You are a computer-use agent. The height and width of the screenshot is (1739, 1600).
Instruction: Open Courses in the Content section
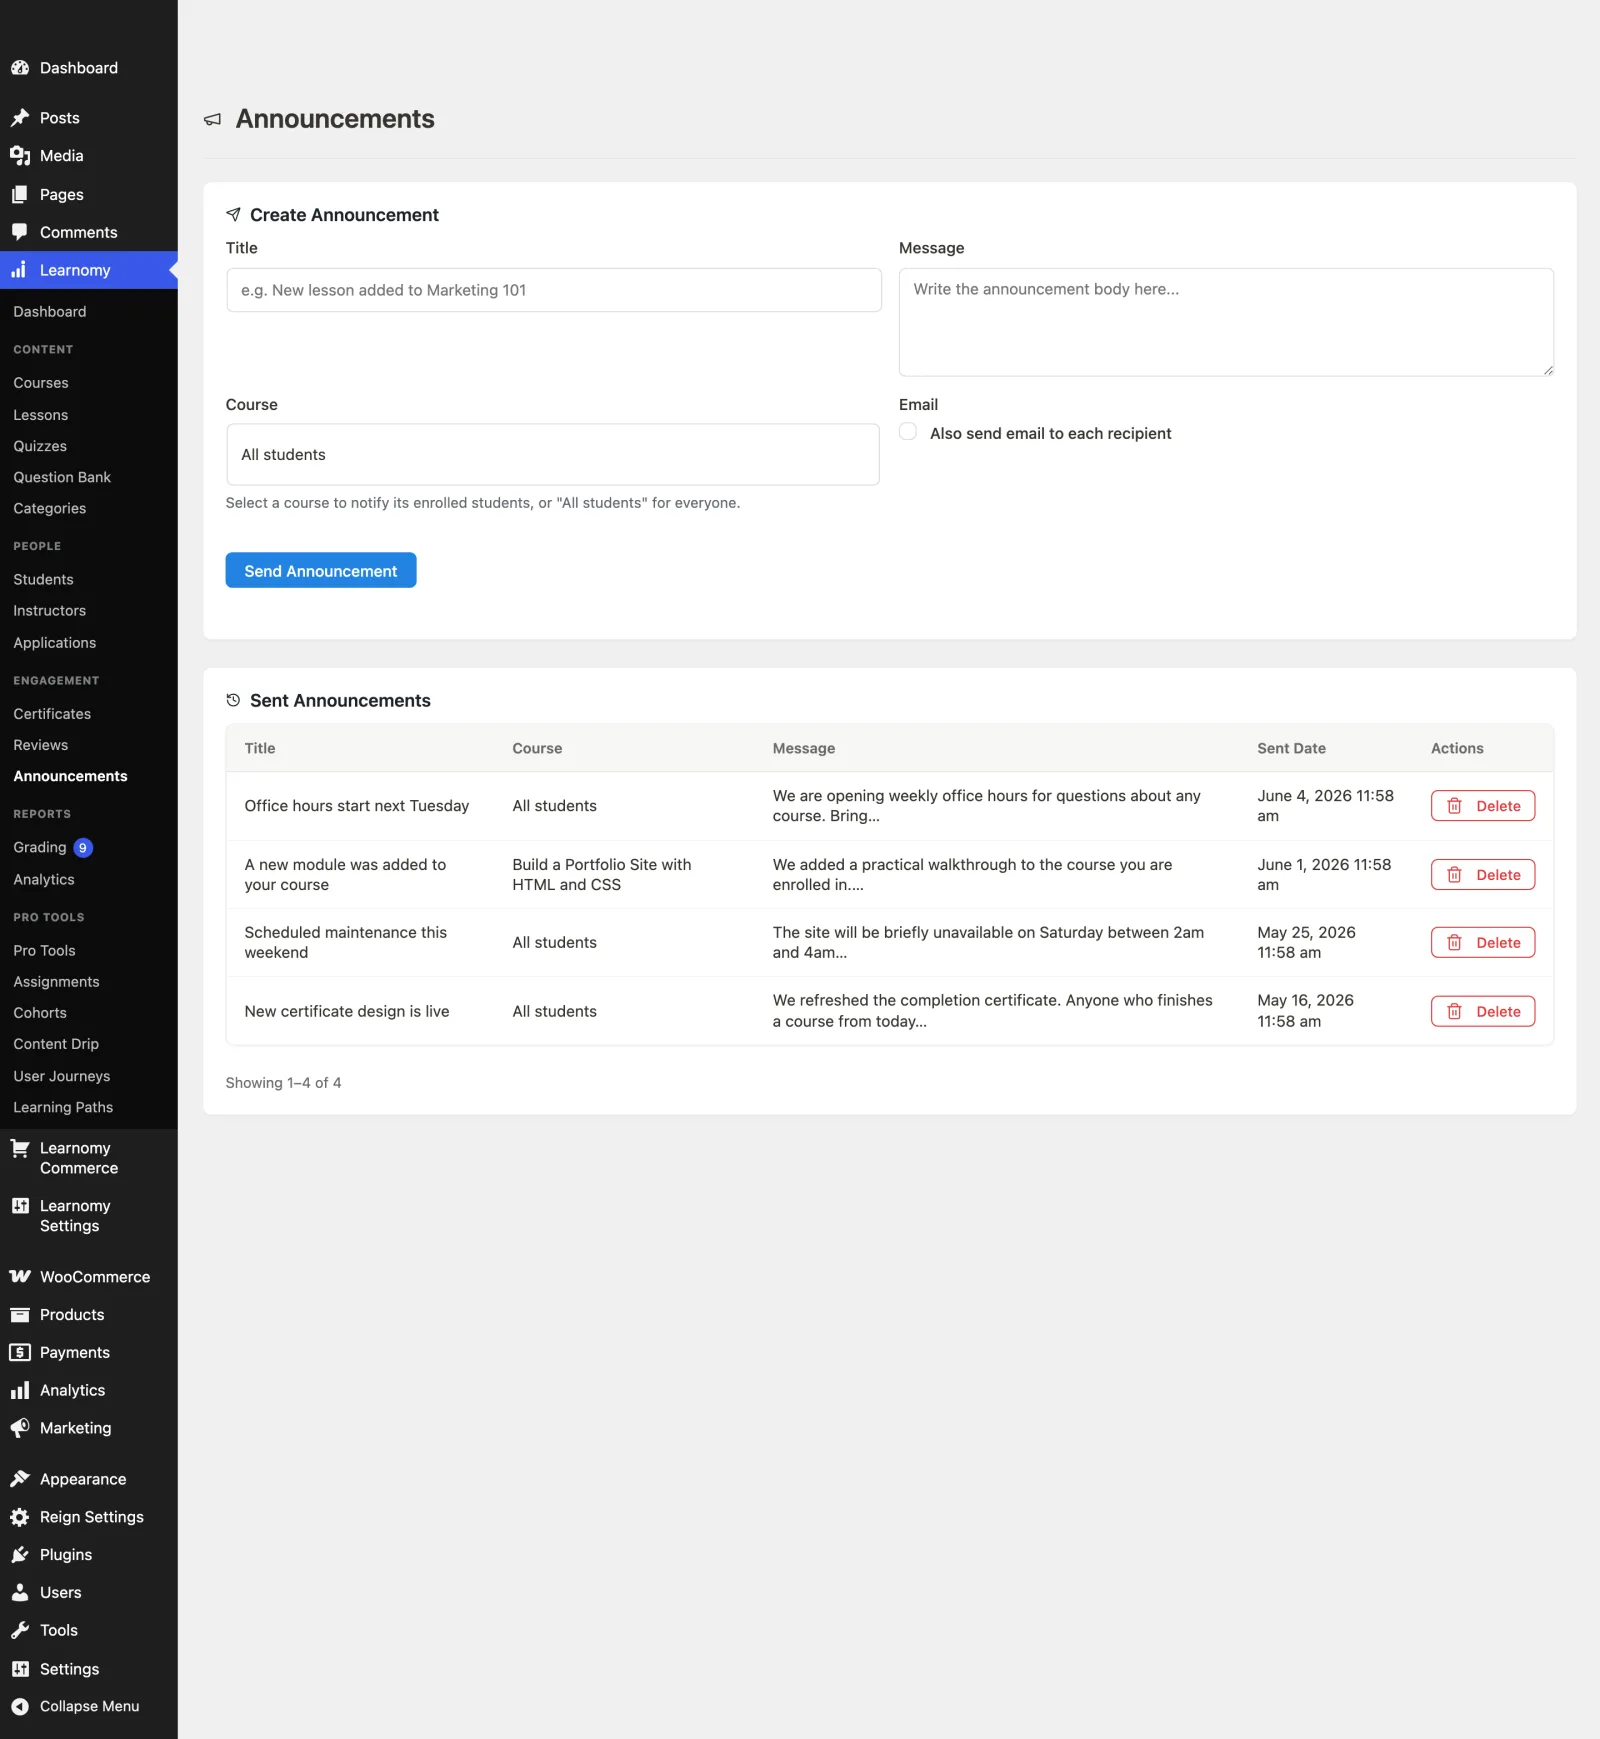click(x=41, y=383)
